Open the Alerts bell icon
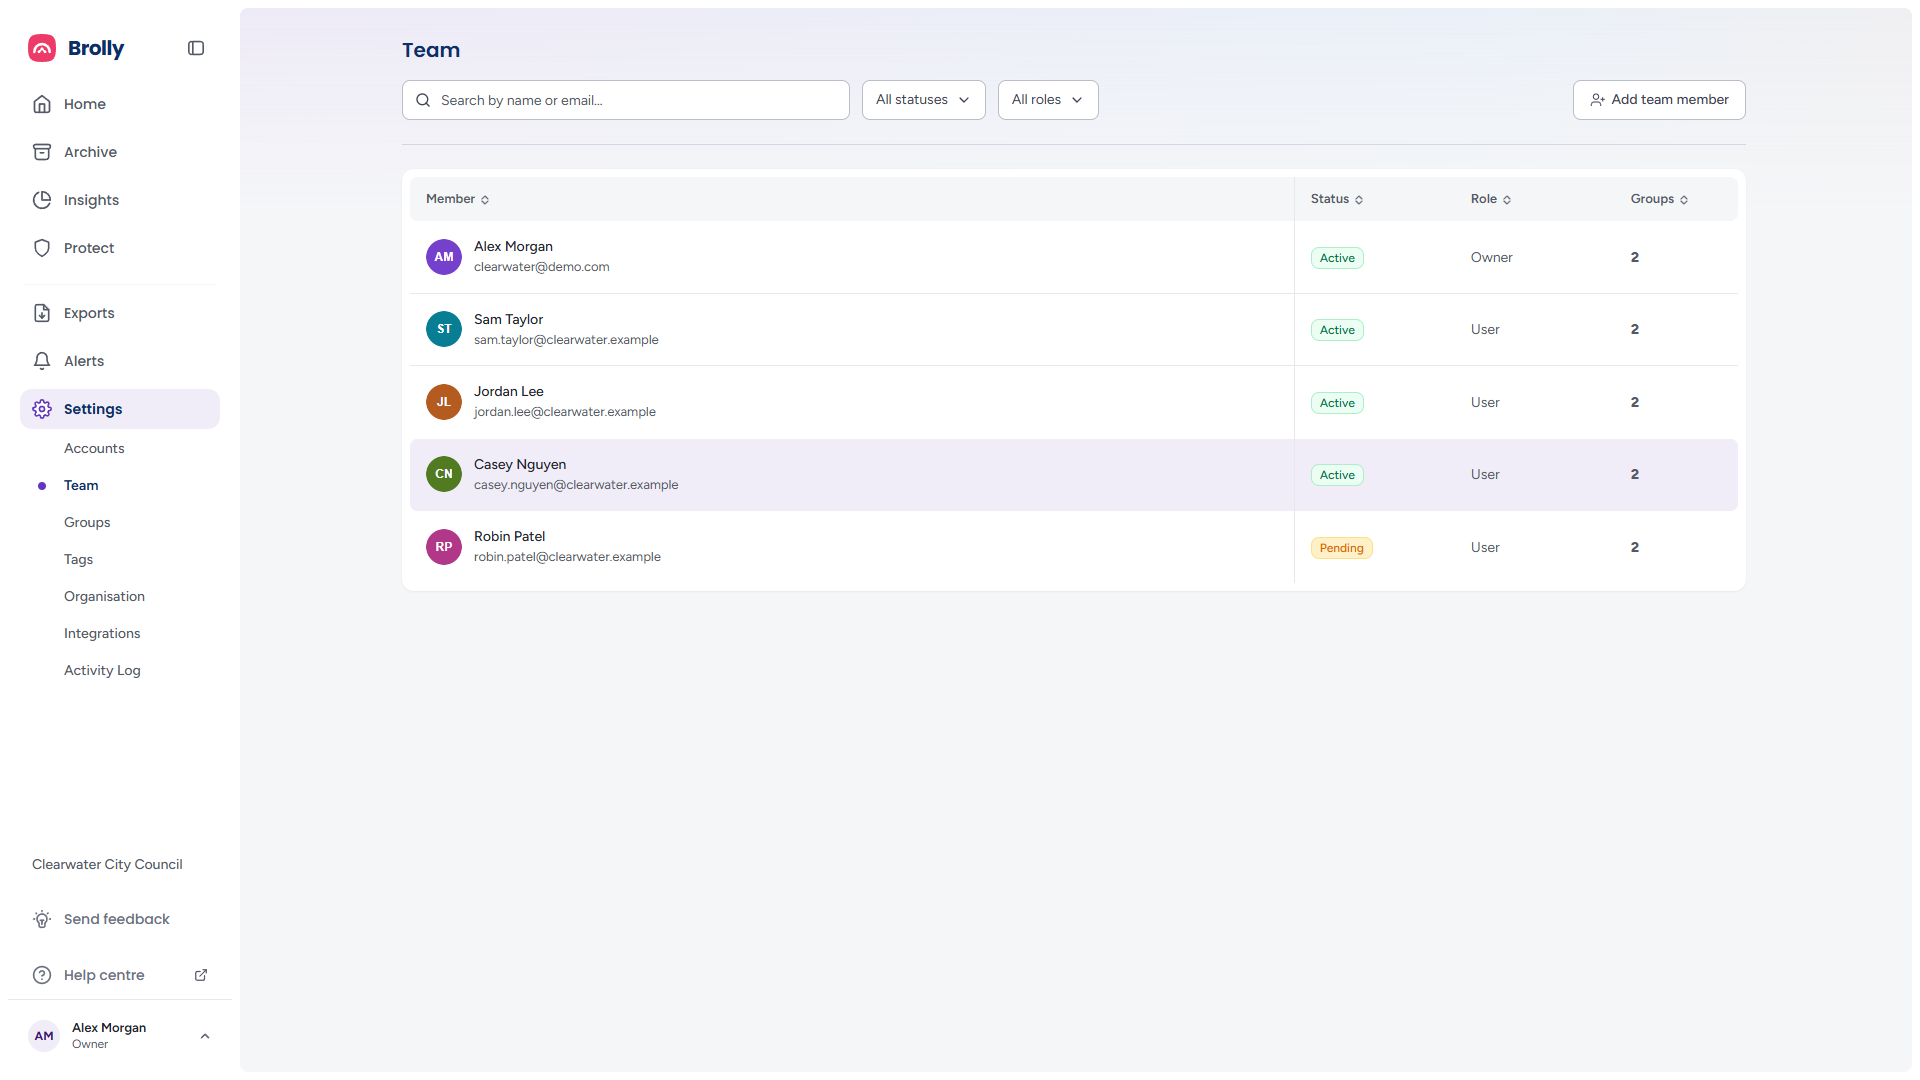This screenshot has height=1080, width=1920. [x=42, y=361]
